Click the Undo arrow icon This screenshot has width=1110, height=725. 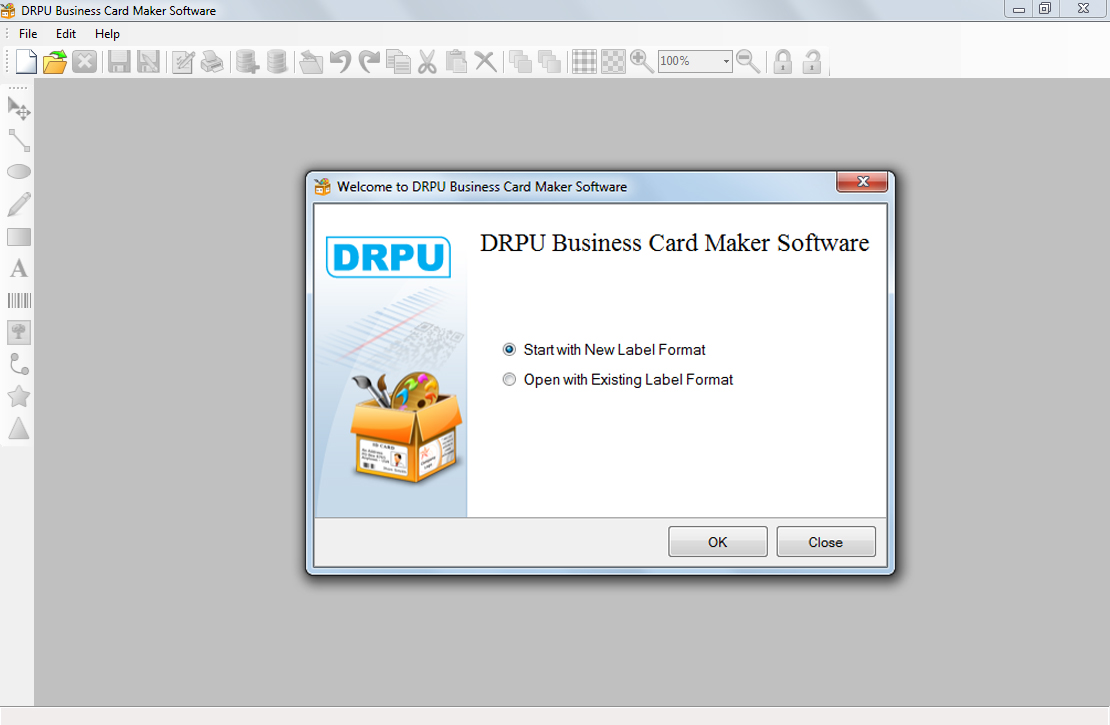(341, 62)
